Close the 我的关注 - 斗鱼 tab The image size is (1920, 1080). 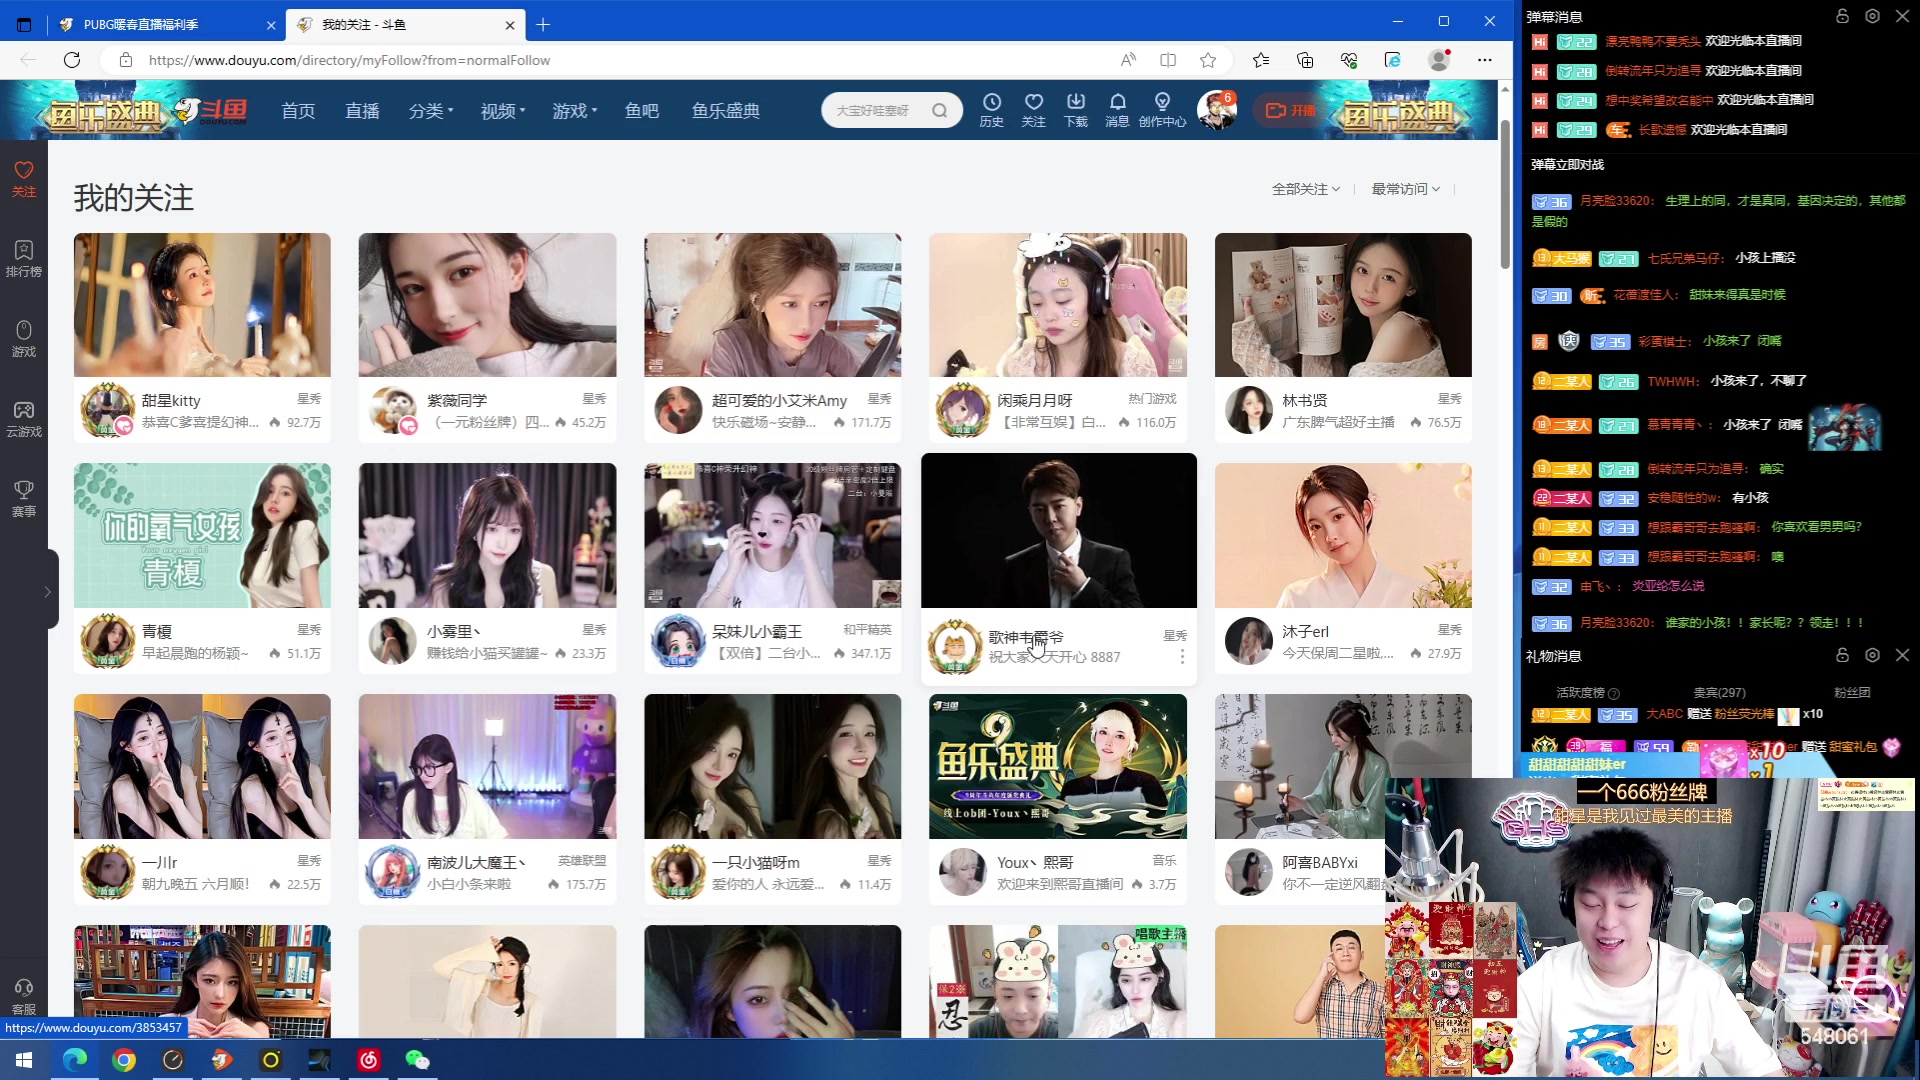(x=510, y=25)
